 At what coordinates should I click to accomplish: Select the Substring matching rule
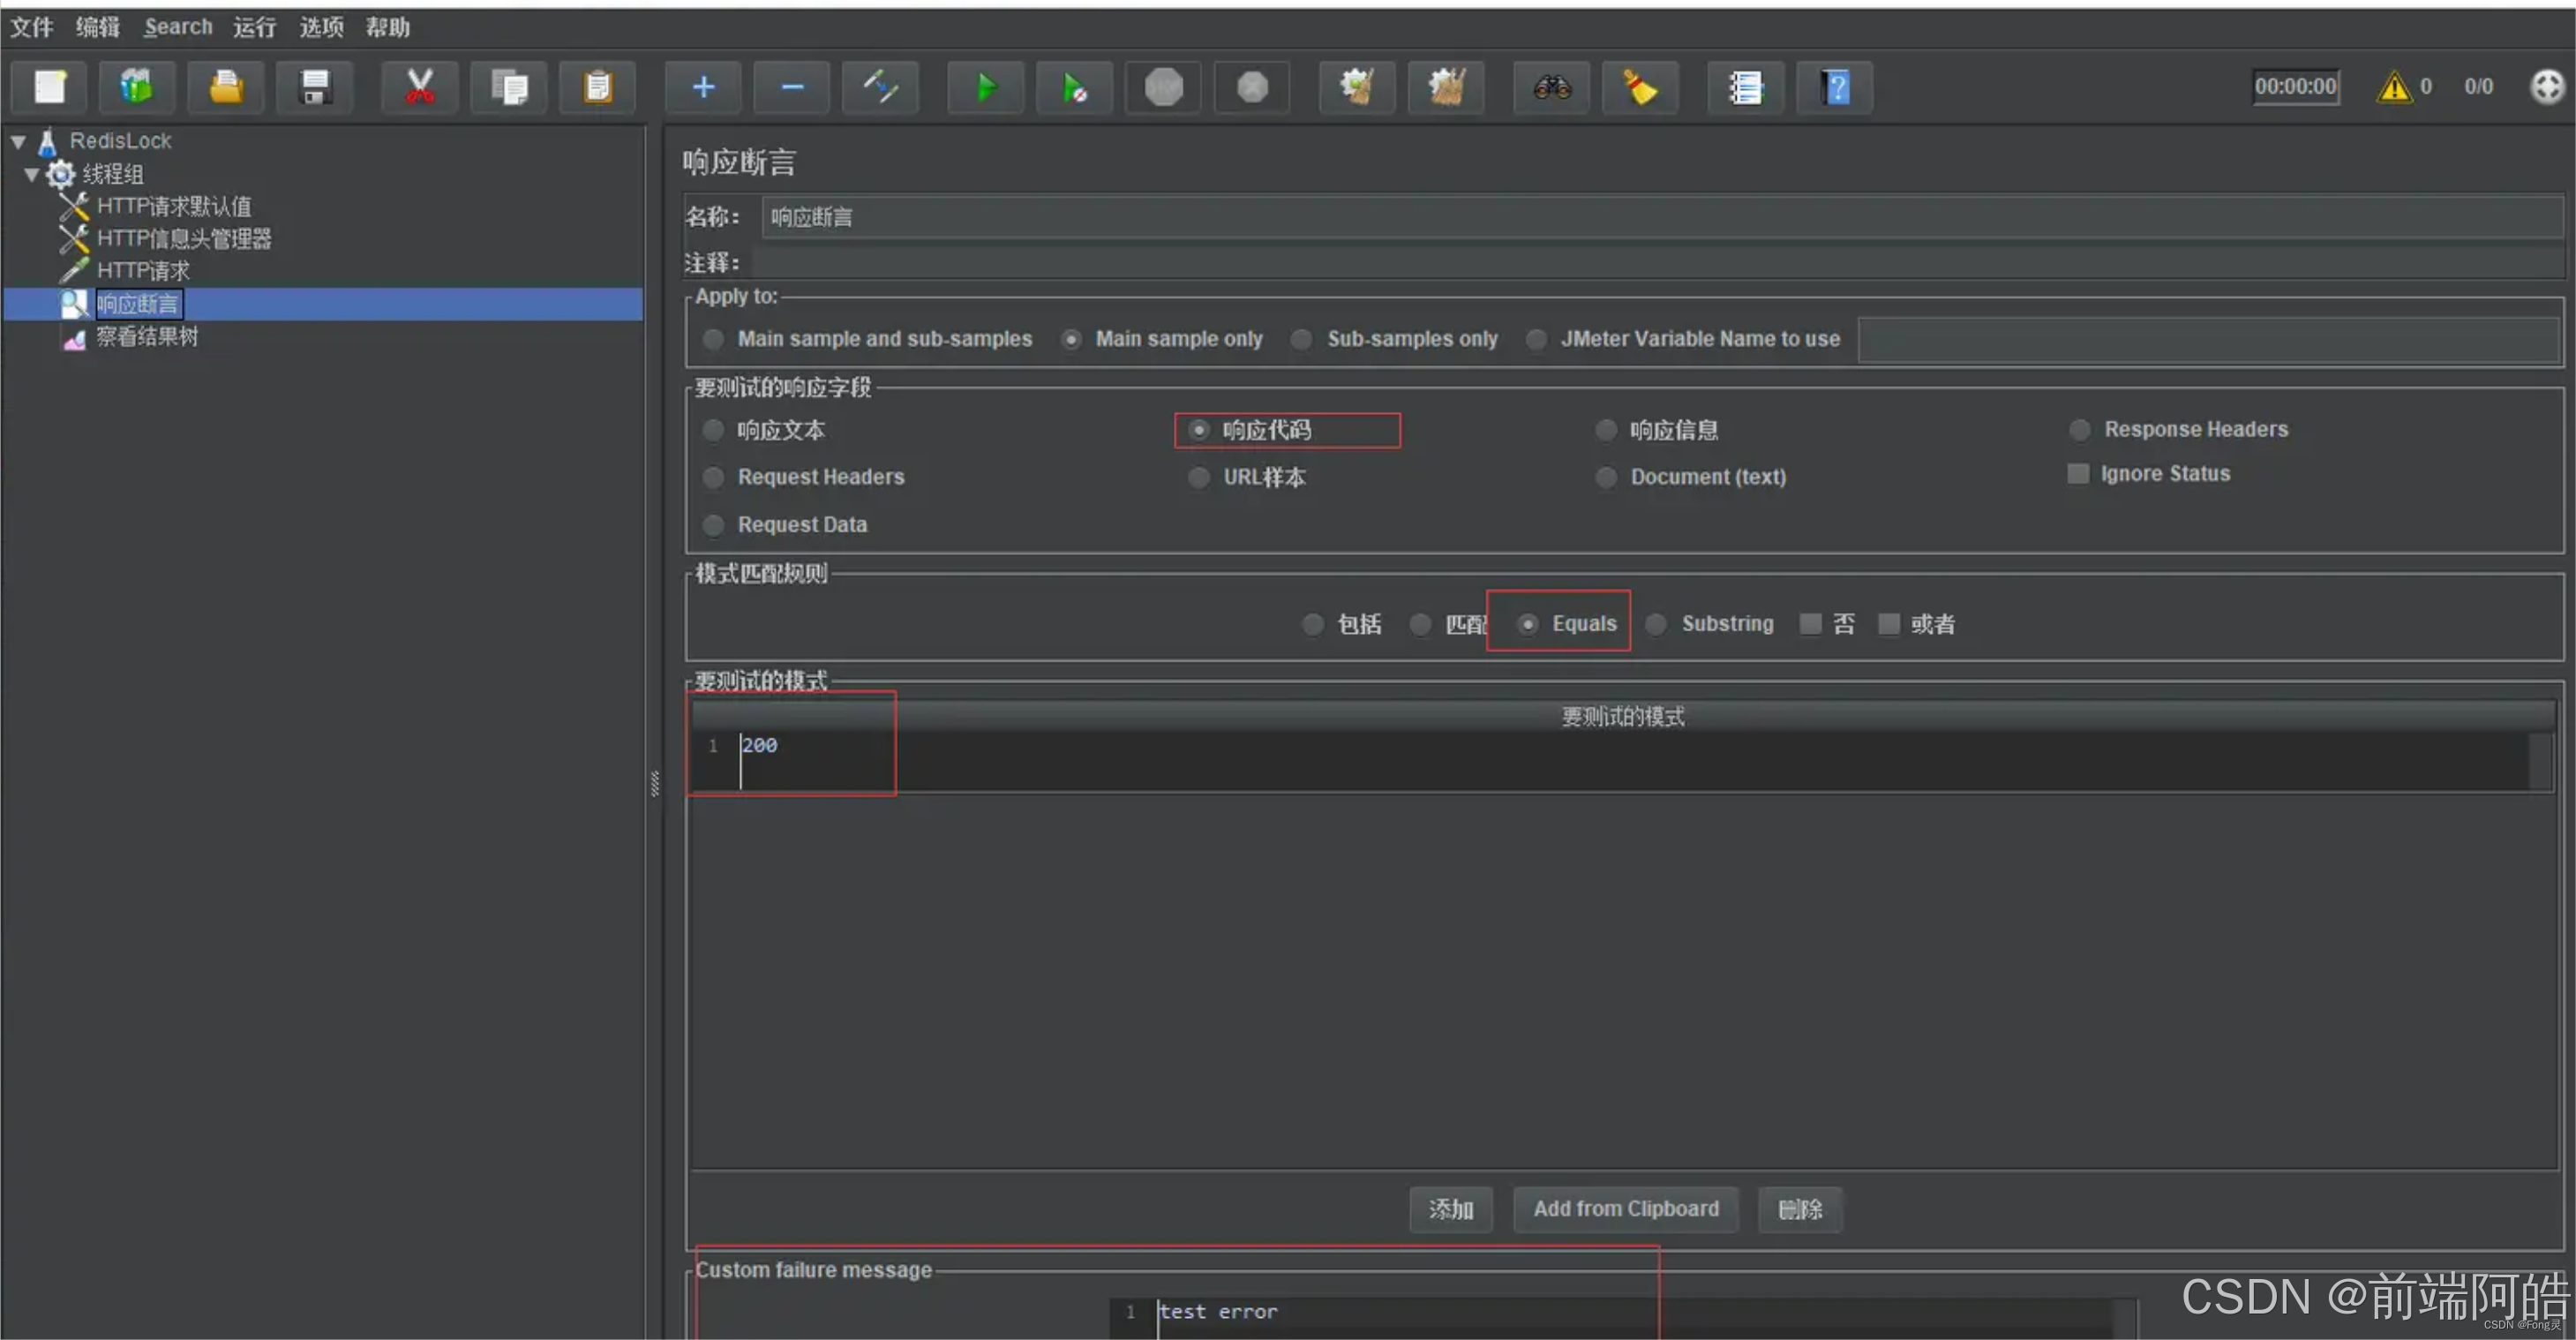coord(1656,624)
